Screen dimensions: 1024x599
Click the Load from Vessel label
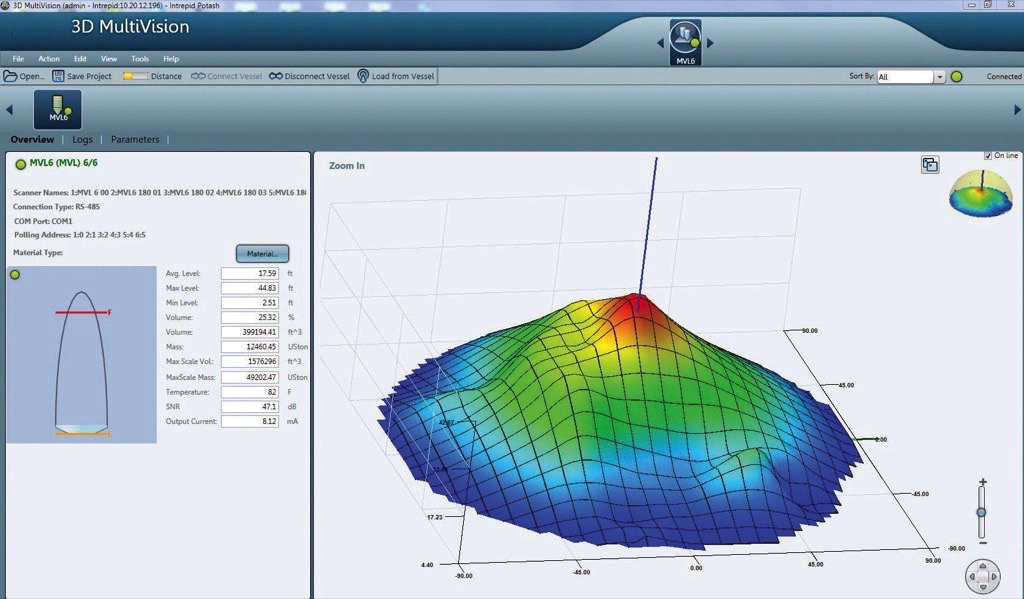(x=403, y=76)
